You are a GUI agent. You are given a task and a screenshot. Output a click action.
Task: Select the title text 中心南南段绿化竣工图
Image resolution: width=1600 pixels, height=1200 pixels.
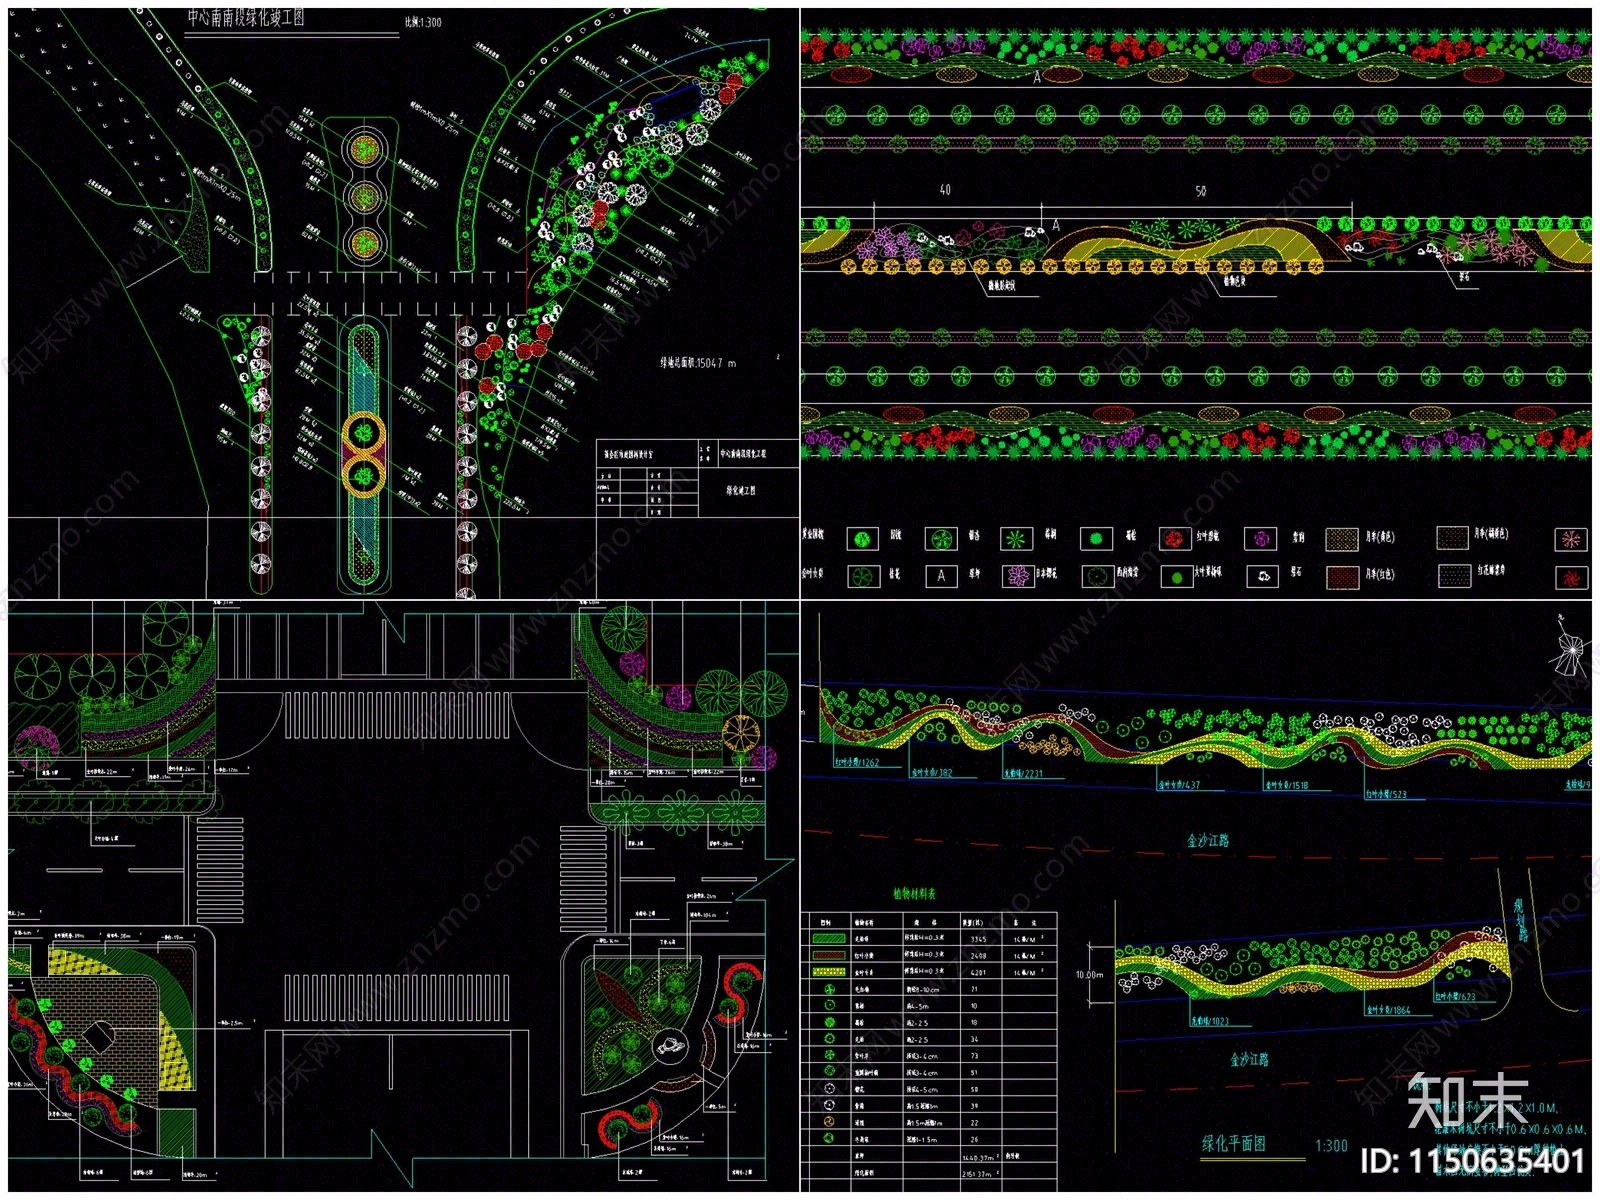coord(246,18)
